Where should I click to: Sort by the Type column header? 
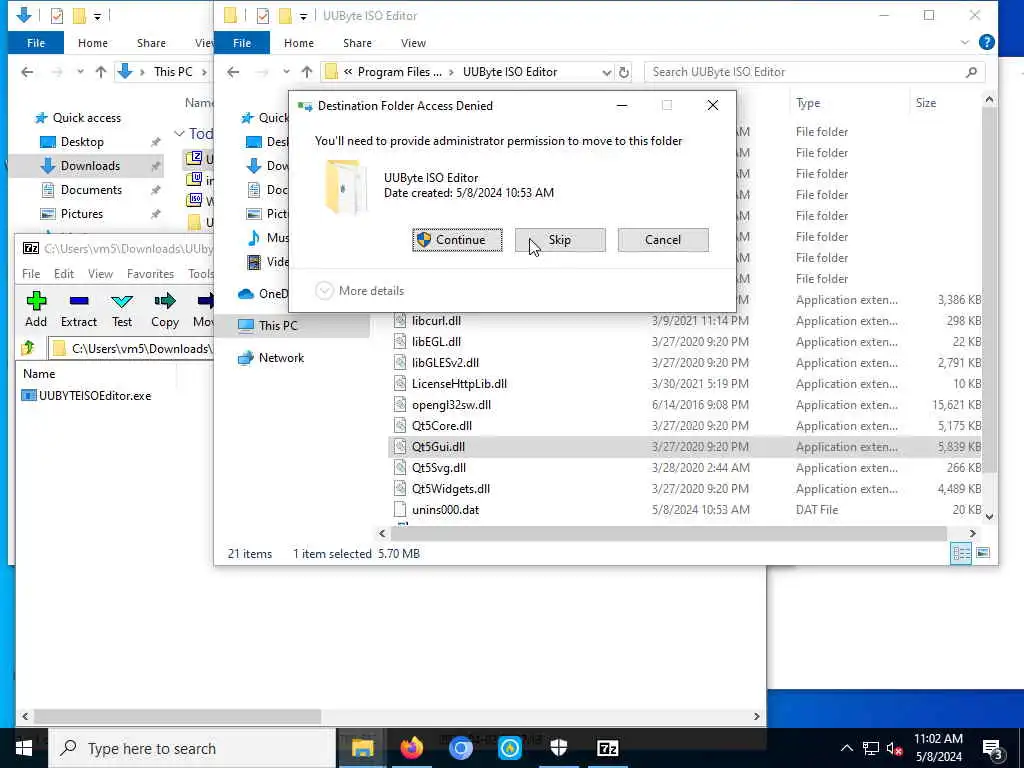[x=808, y=103]
